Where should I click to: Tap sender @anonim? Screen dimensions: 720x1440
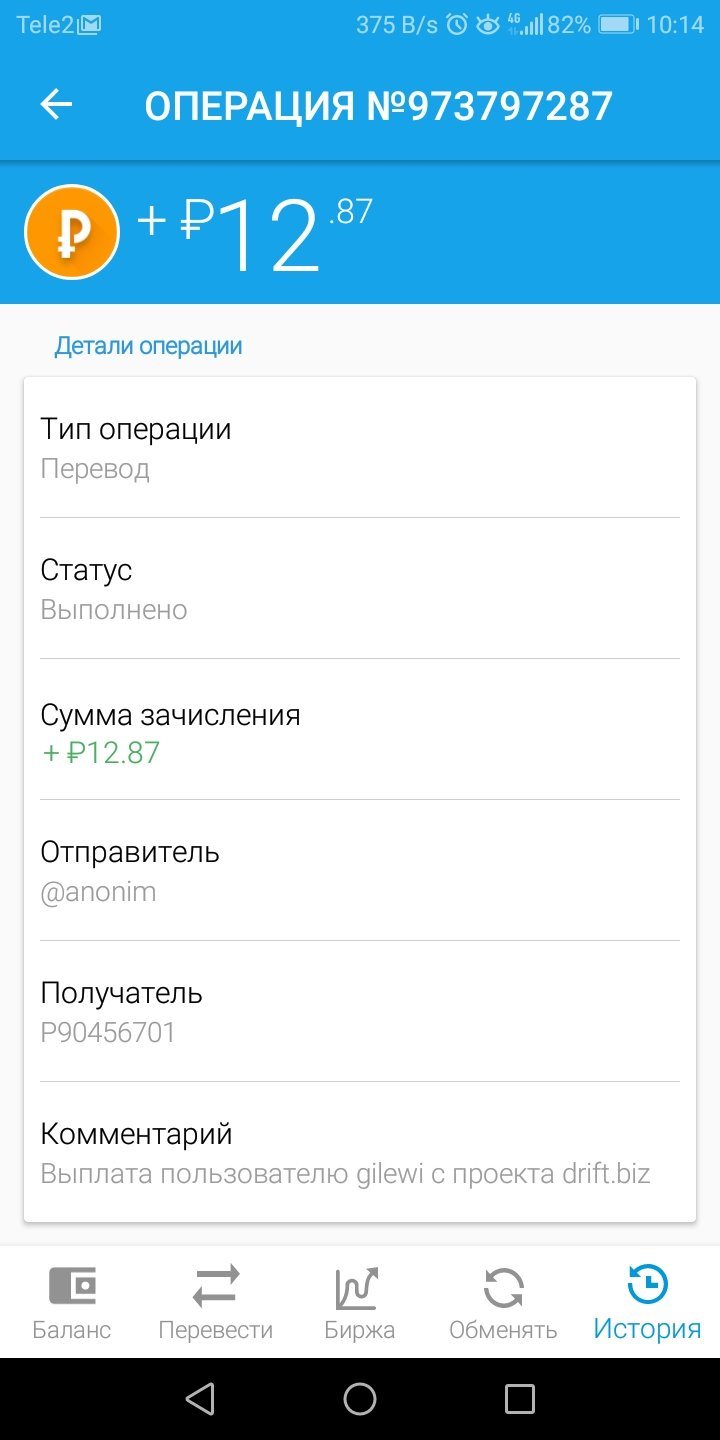[98, 892]
